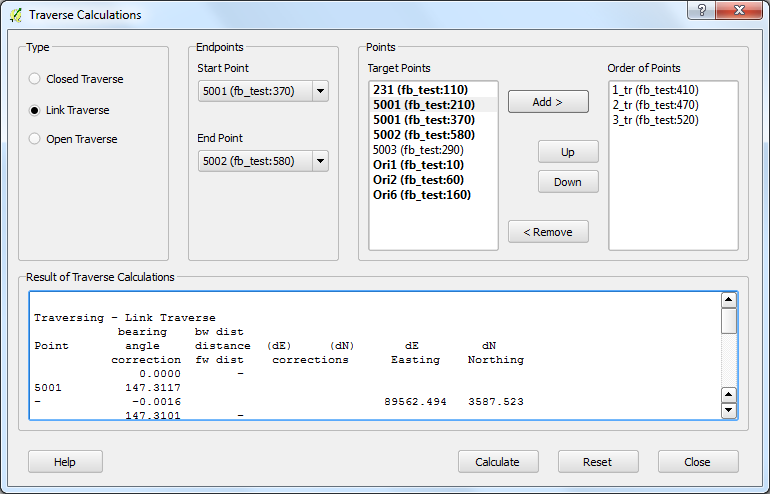Choose 3_tr (fb_test:520) in order list
This screenshot has height=494, width=770.
[655, 120]
